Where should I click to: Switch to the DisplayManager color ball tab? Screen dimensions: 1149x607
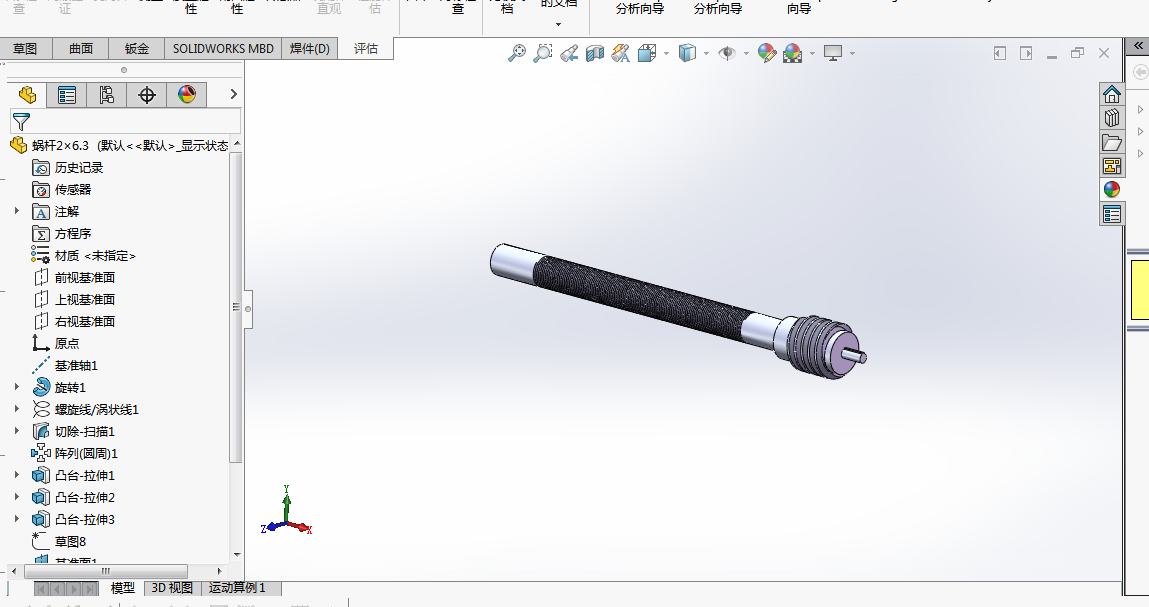187,95
